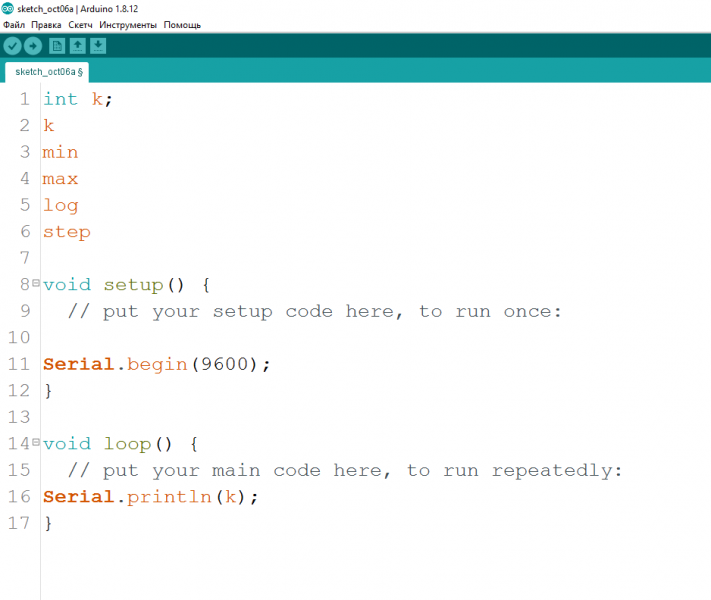
Task: Collapse the void setup() code block
Action: [36, 284]
